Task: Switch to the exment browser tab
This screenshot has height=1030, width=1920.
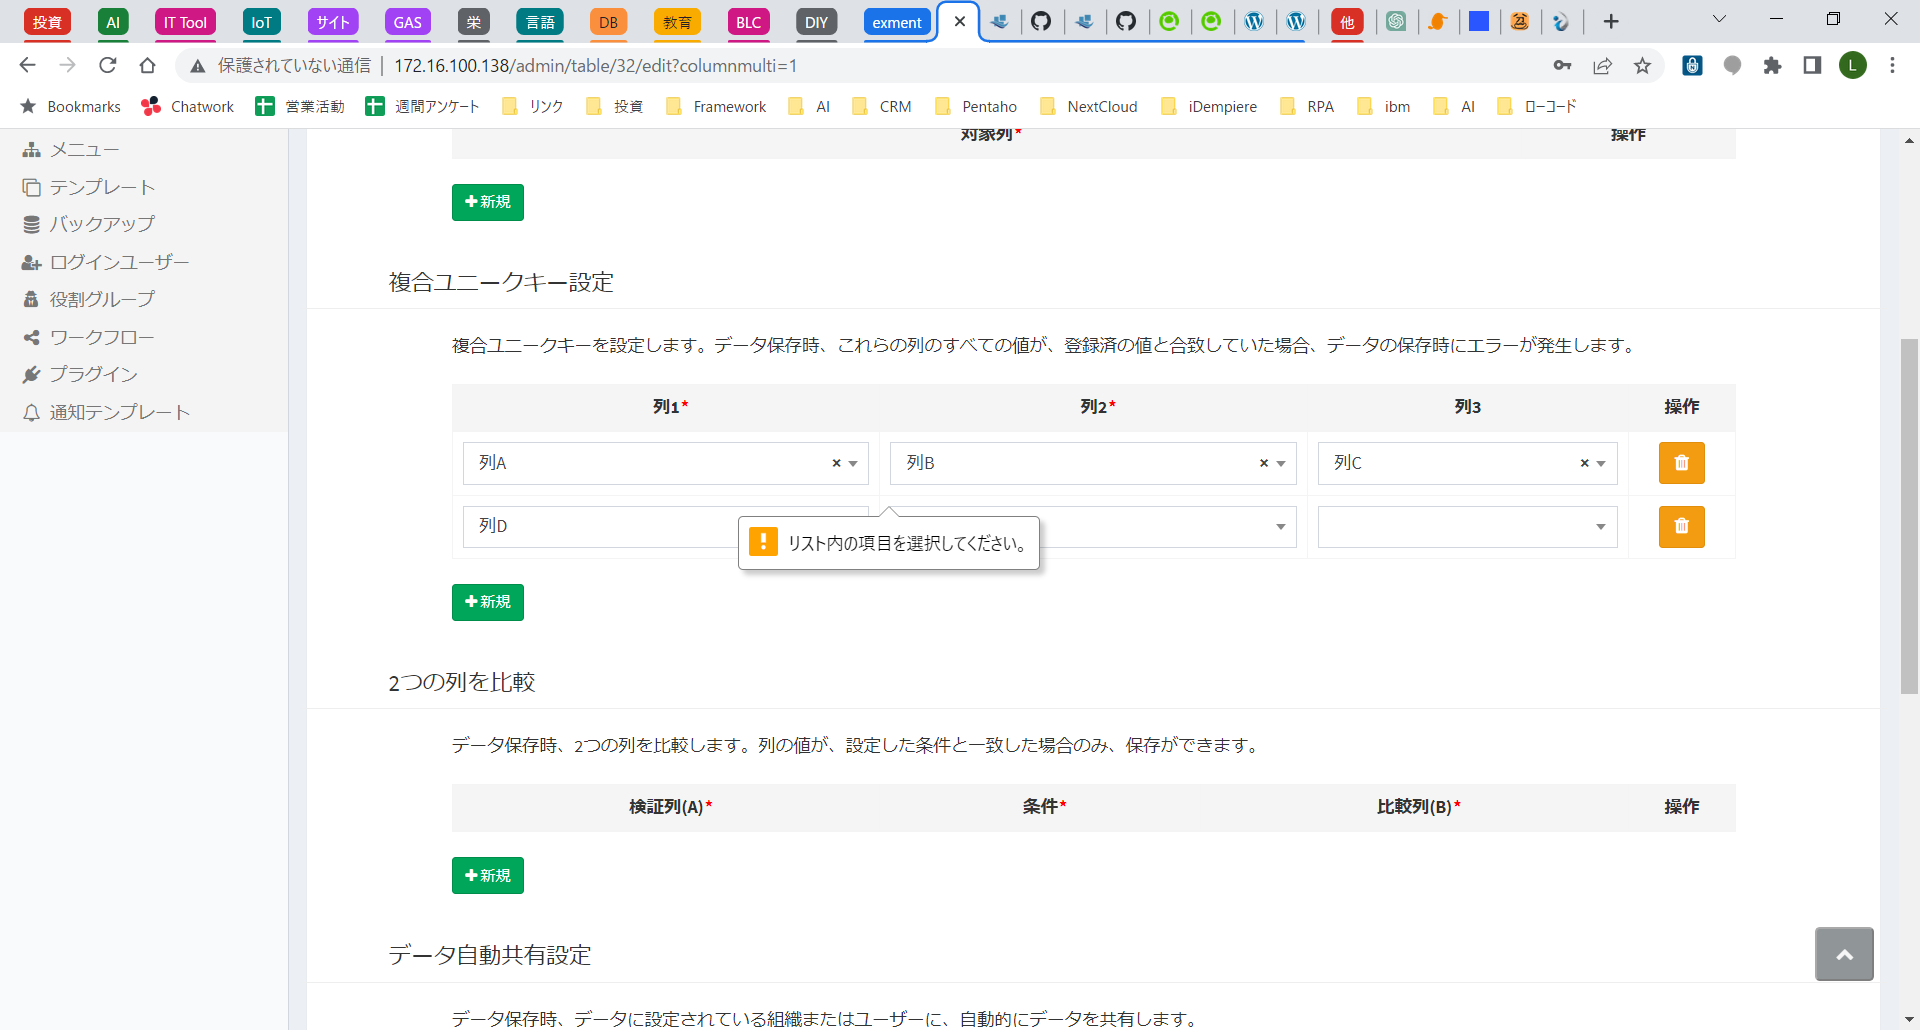Action: 896,21
